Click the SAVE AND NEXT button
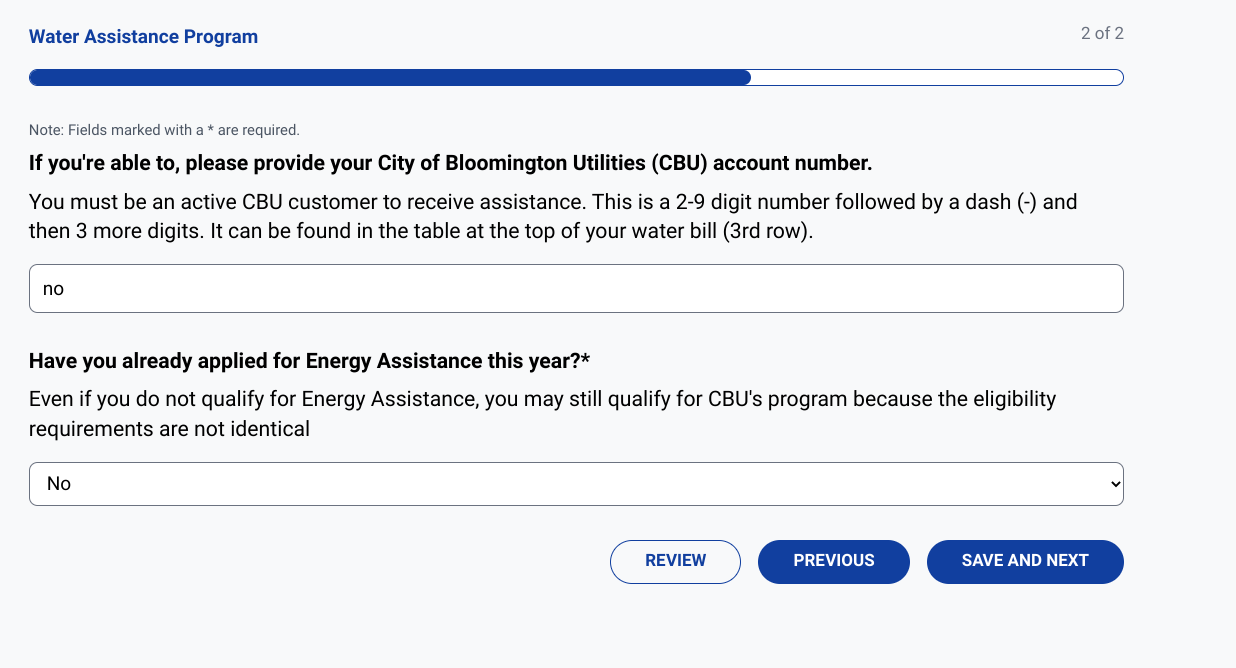The height and width of the screenshot is (668, 1236). point(1024,561)
